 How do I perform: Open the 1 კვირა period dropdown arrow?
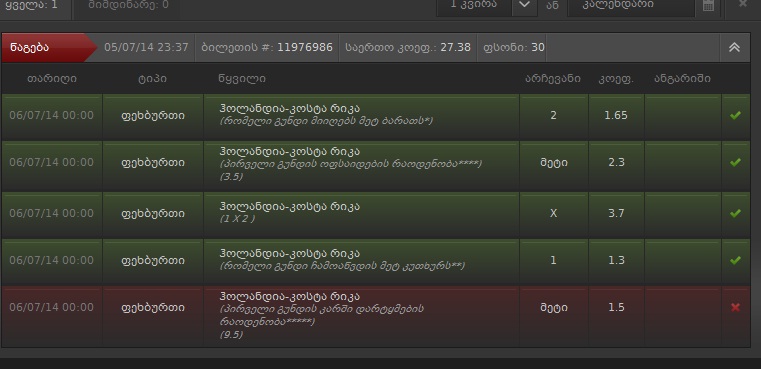pyautogui.click(x=524, y=5)
